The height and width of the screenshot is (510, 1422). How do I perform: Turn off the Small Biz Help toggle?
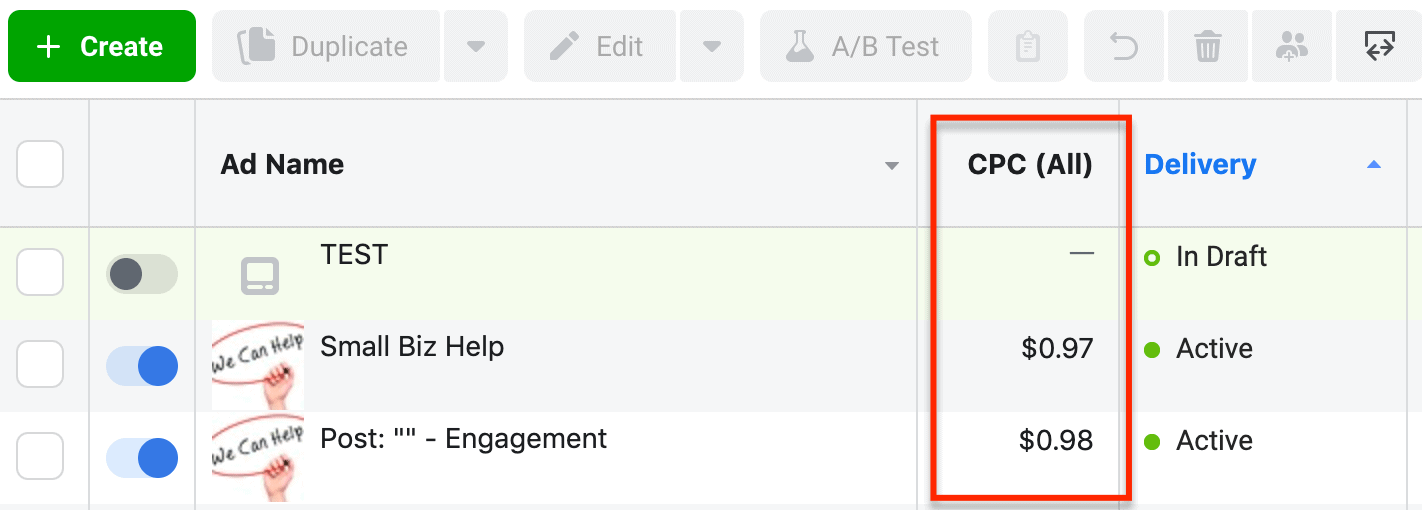(x=142, y=366)
